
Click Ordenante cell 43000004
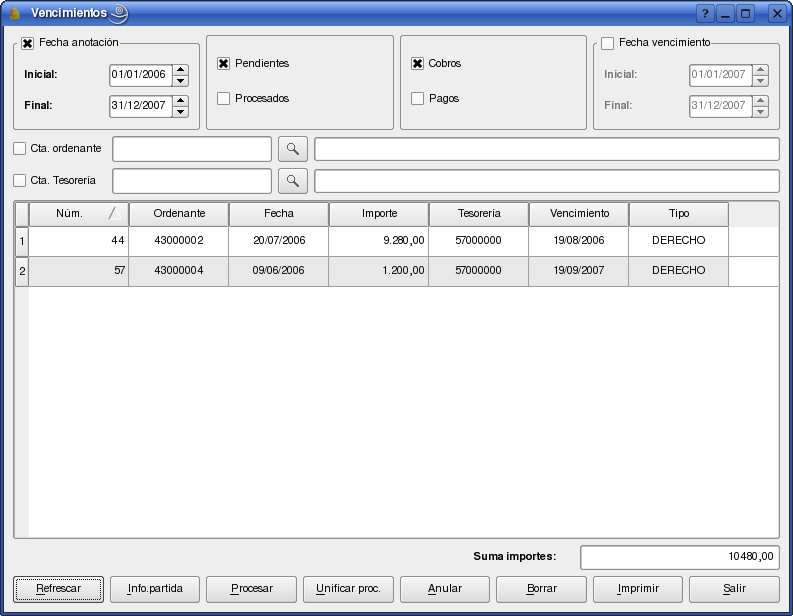[179, 271]
